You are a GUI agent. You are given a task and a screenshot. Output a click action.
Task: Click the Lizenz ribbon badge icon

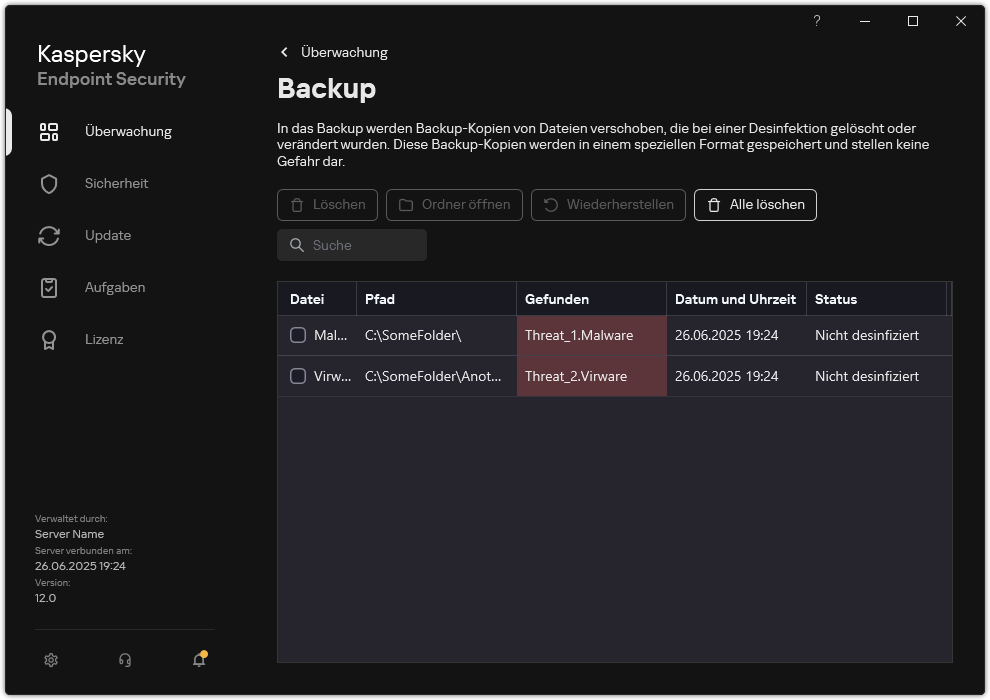49,340
